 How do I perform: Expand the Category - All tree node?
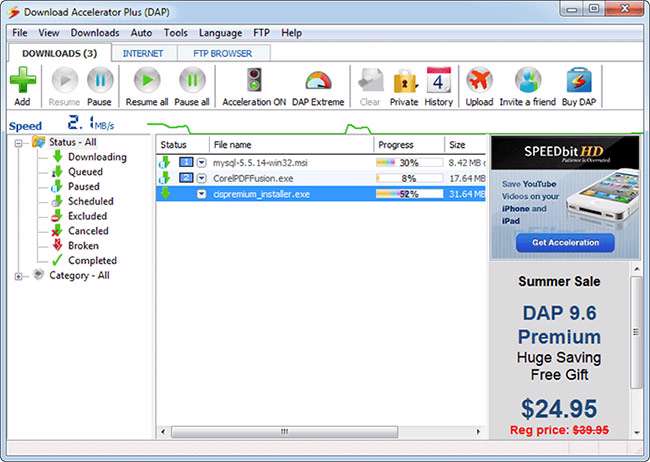[18, 276]
